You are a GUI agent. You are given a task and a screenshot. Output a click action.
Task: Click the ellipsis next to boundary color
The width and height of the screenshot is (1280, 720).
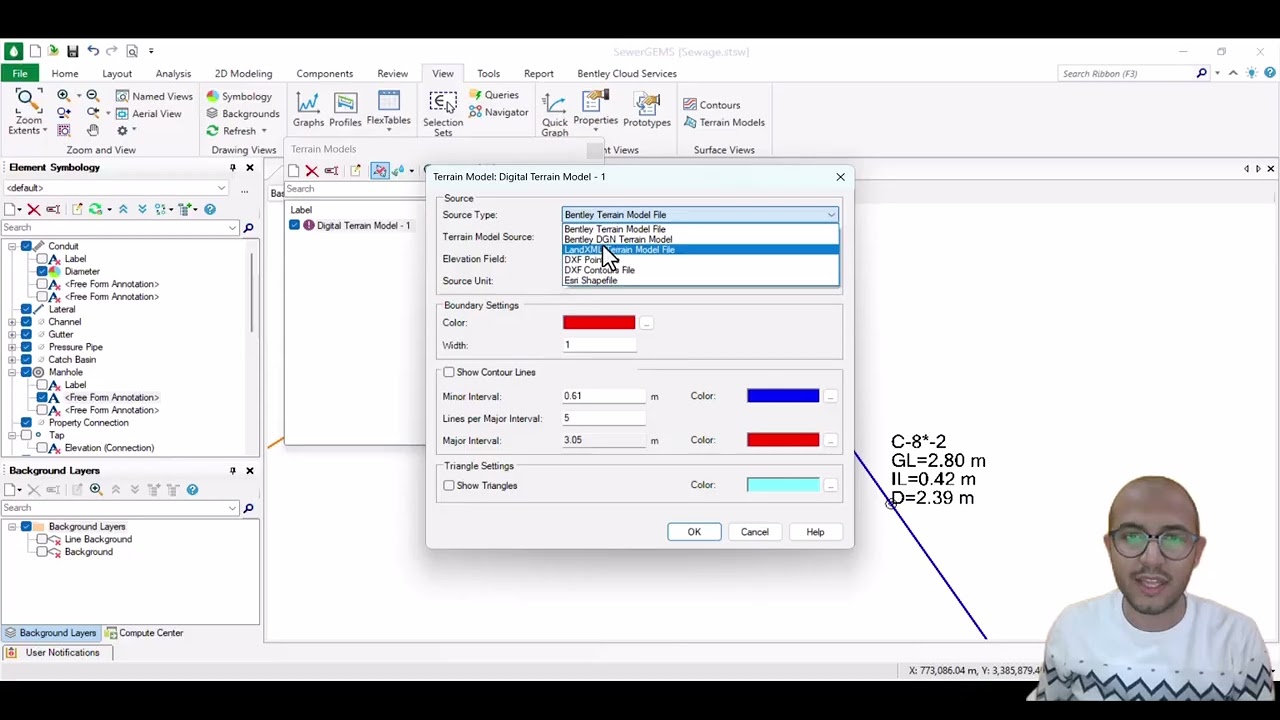[646, 323]
